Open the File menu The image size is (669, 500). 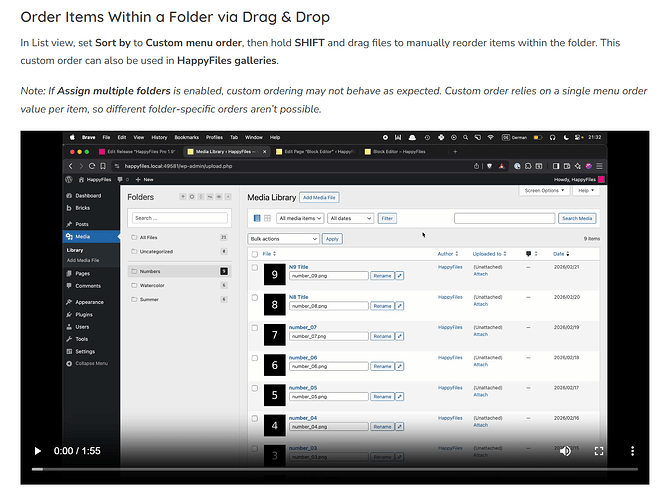click(106, 137)
